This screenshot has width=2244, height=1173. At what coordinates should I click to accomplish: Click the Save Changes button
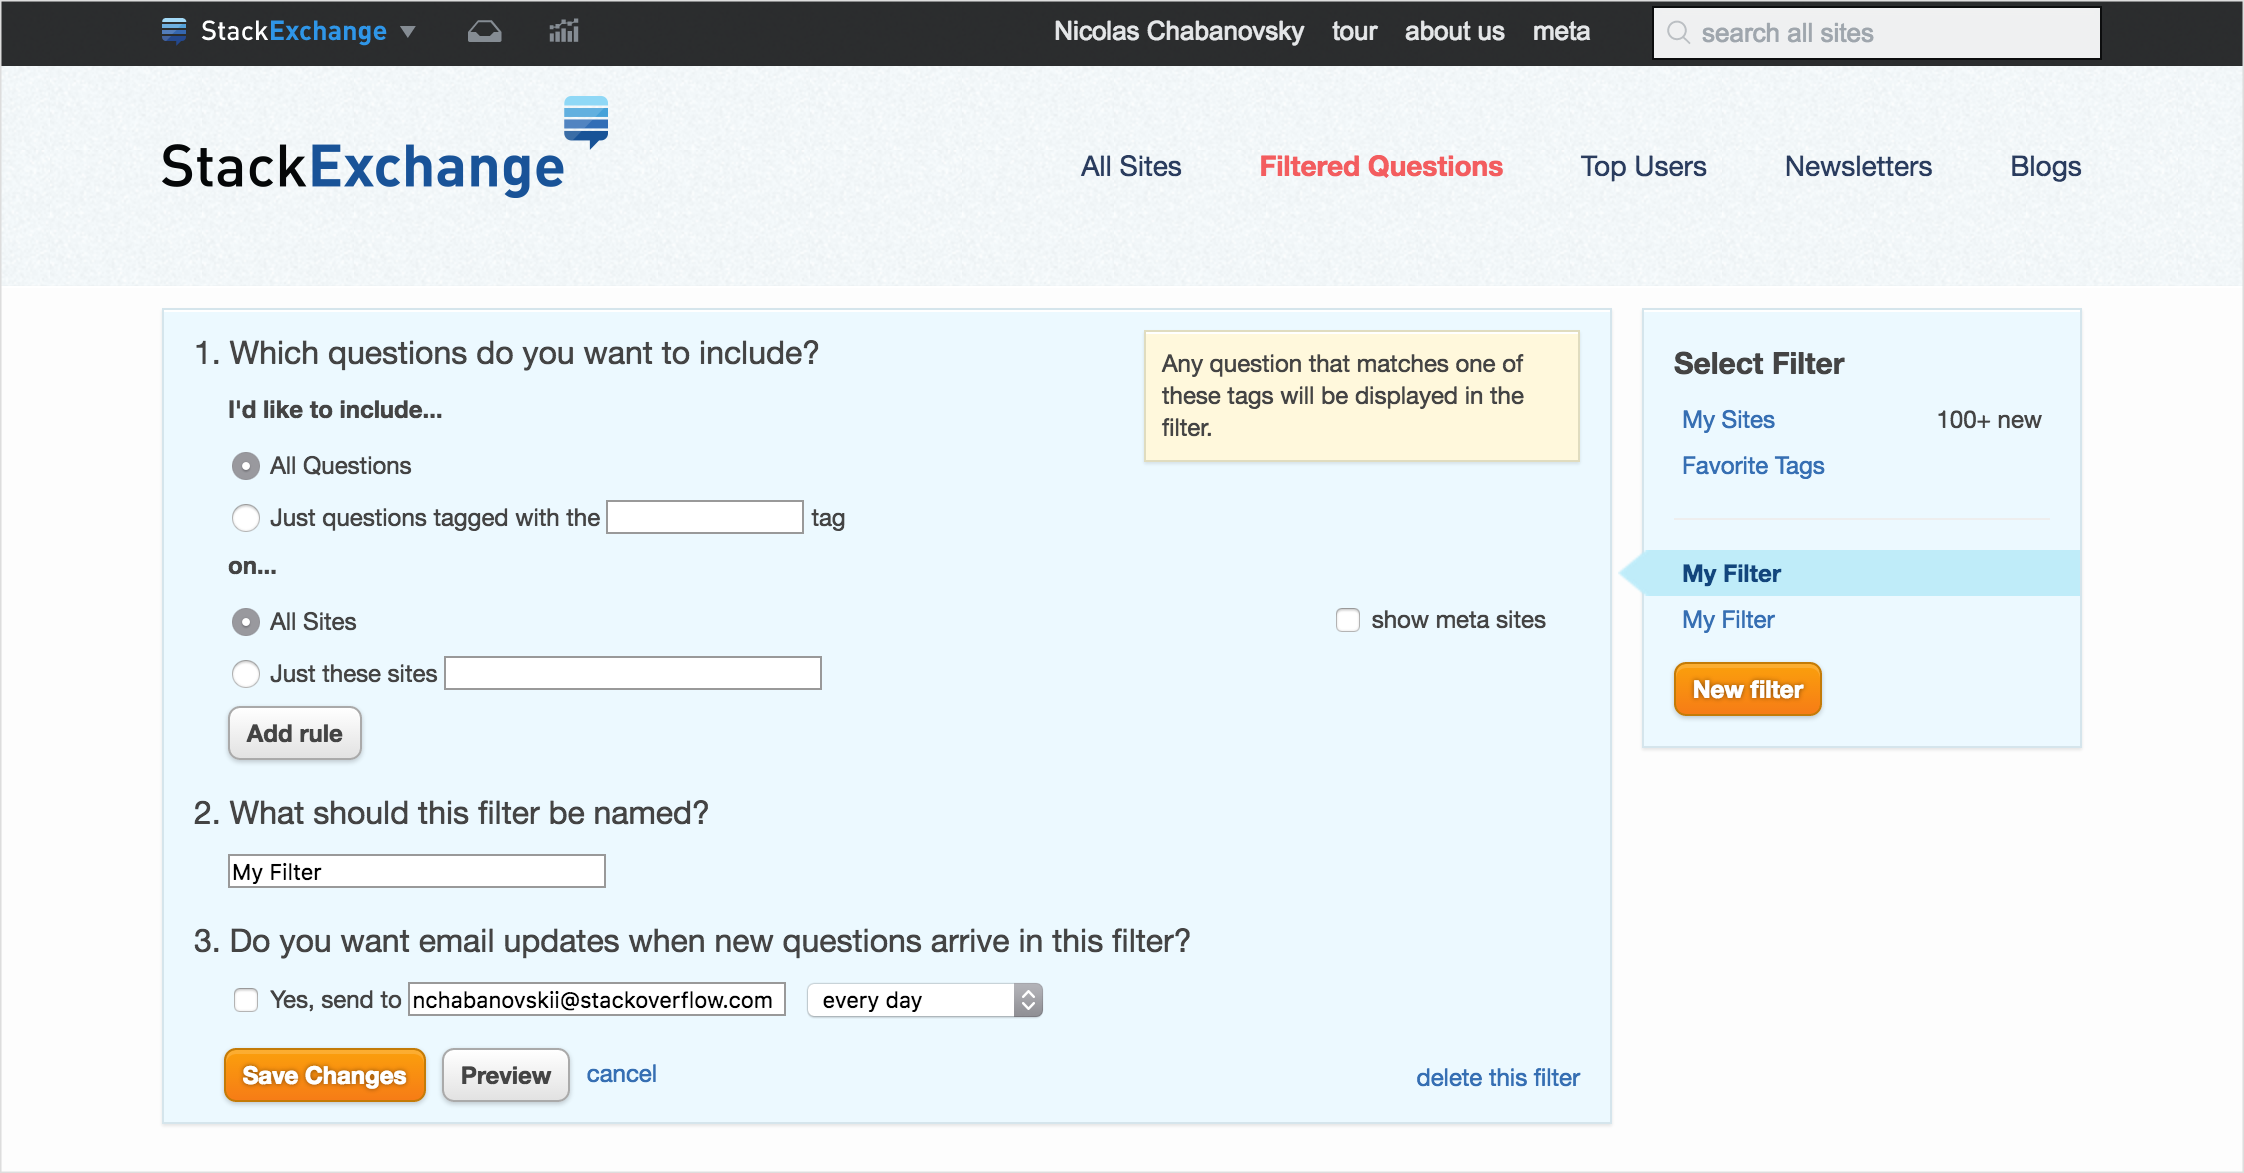pyautogui.click(x=325, y=1075)
